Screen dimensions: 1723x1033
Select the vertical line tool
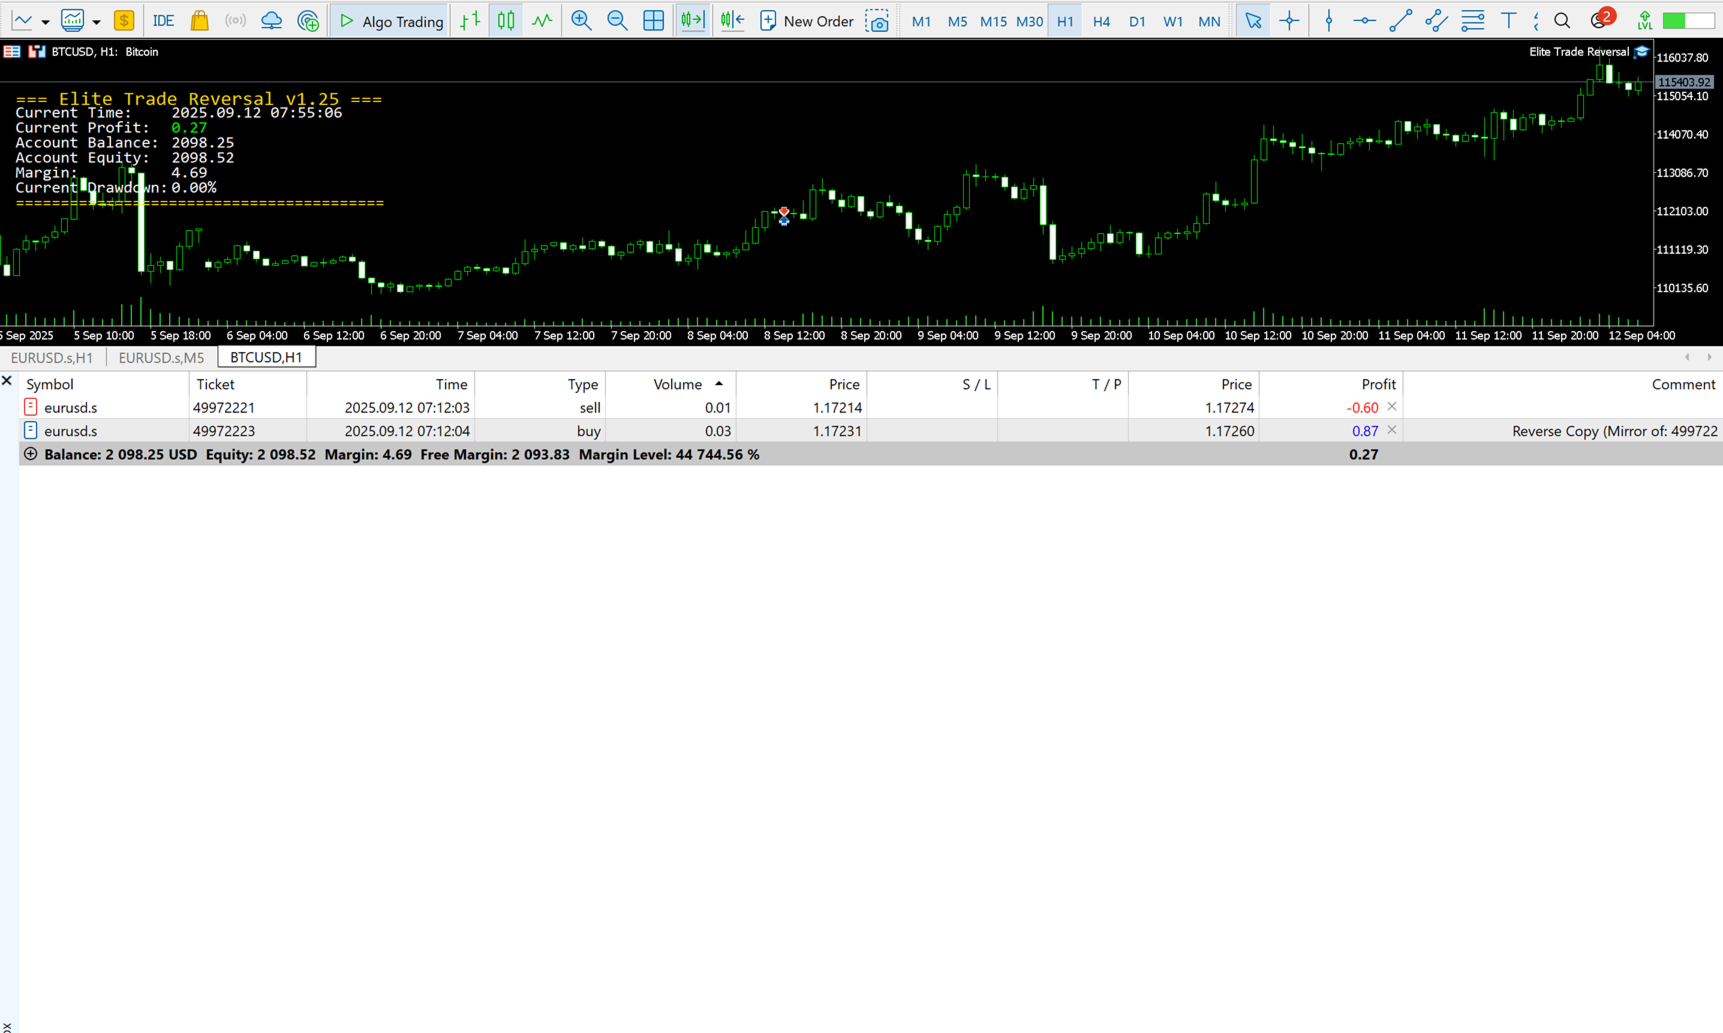[1329, 20]
